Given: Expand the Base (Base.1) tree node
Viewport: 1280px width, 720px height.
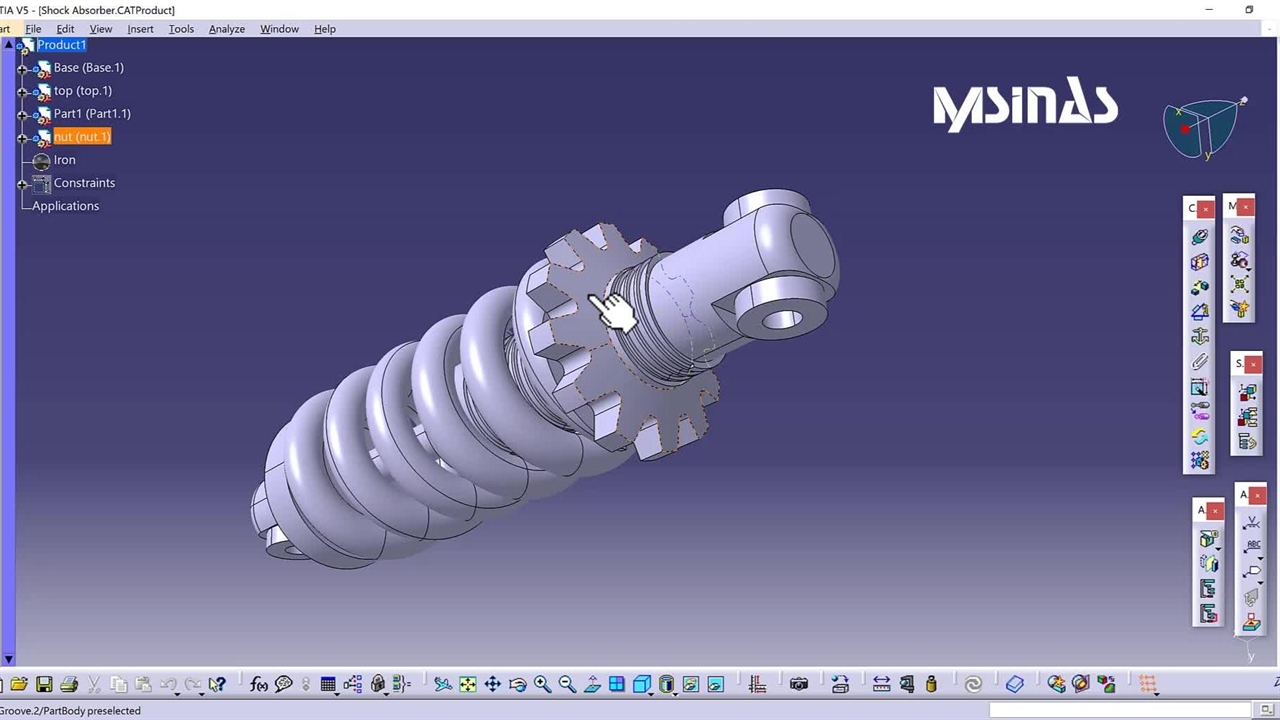Looking at the screenshot, I should (22, 68).
